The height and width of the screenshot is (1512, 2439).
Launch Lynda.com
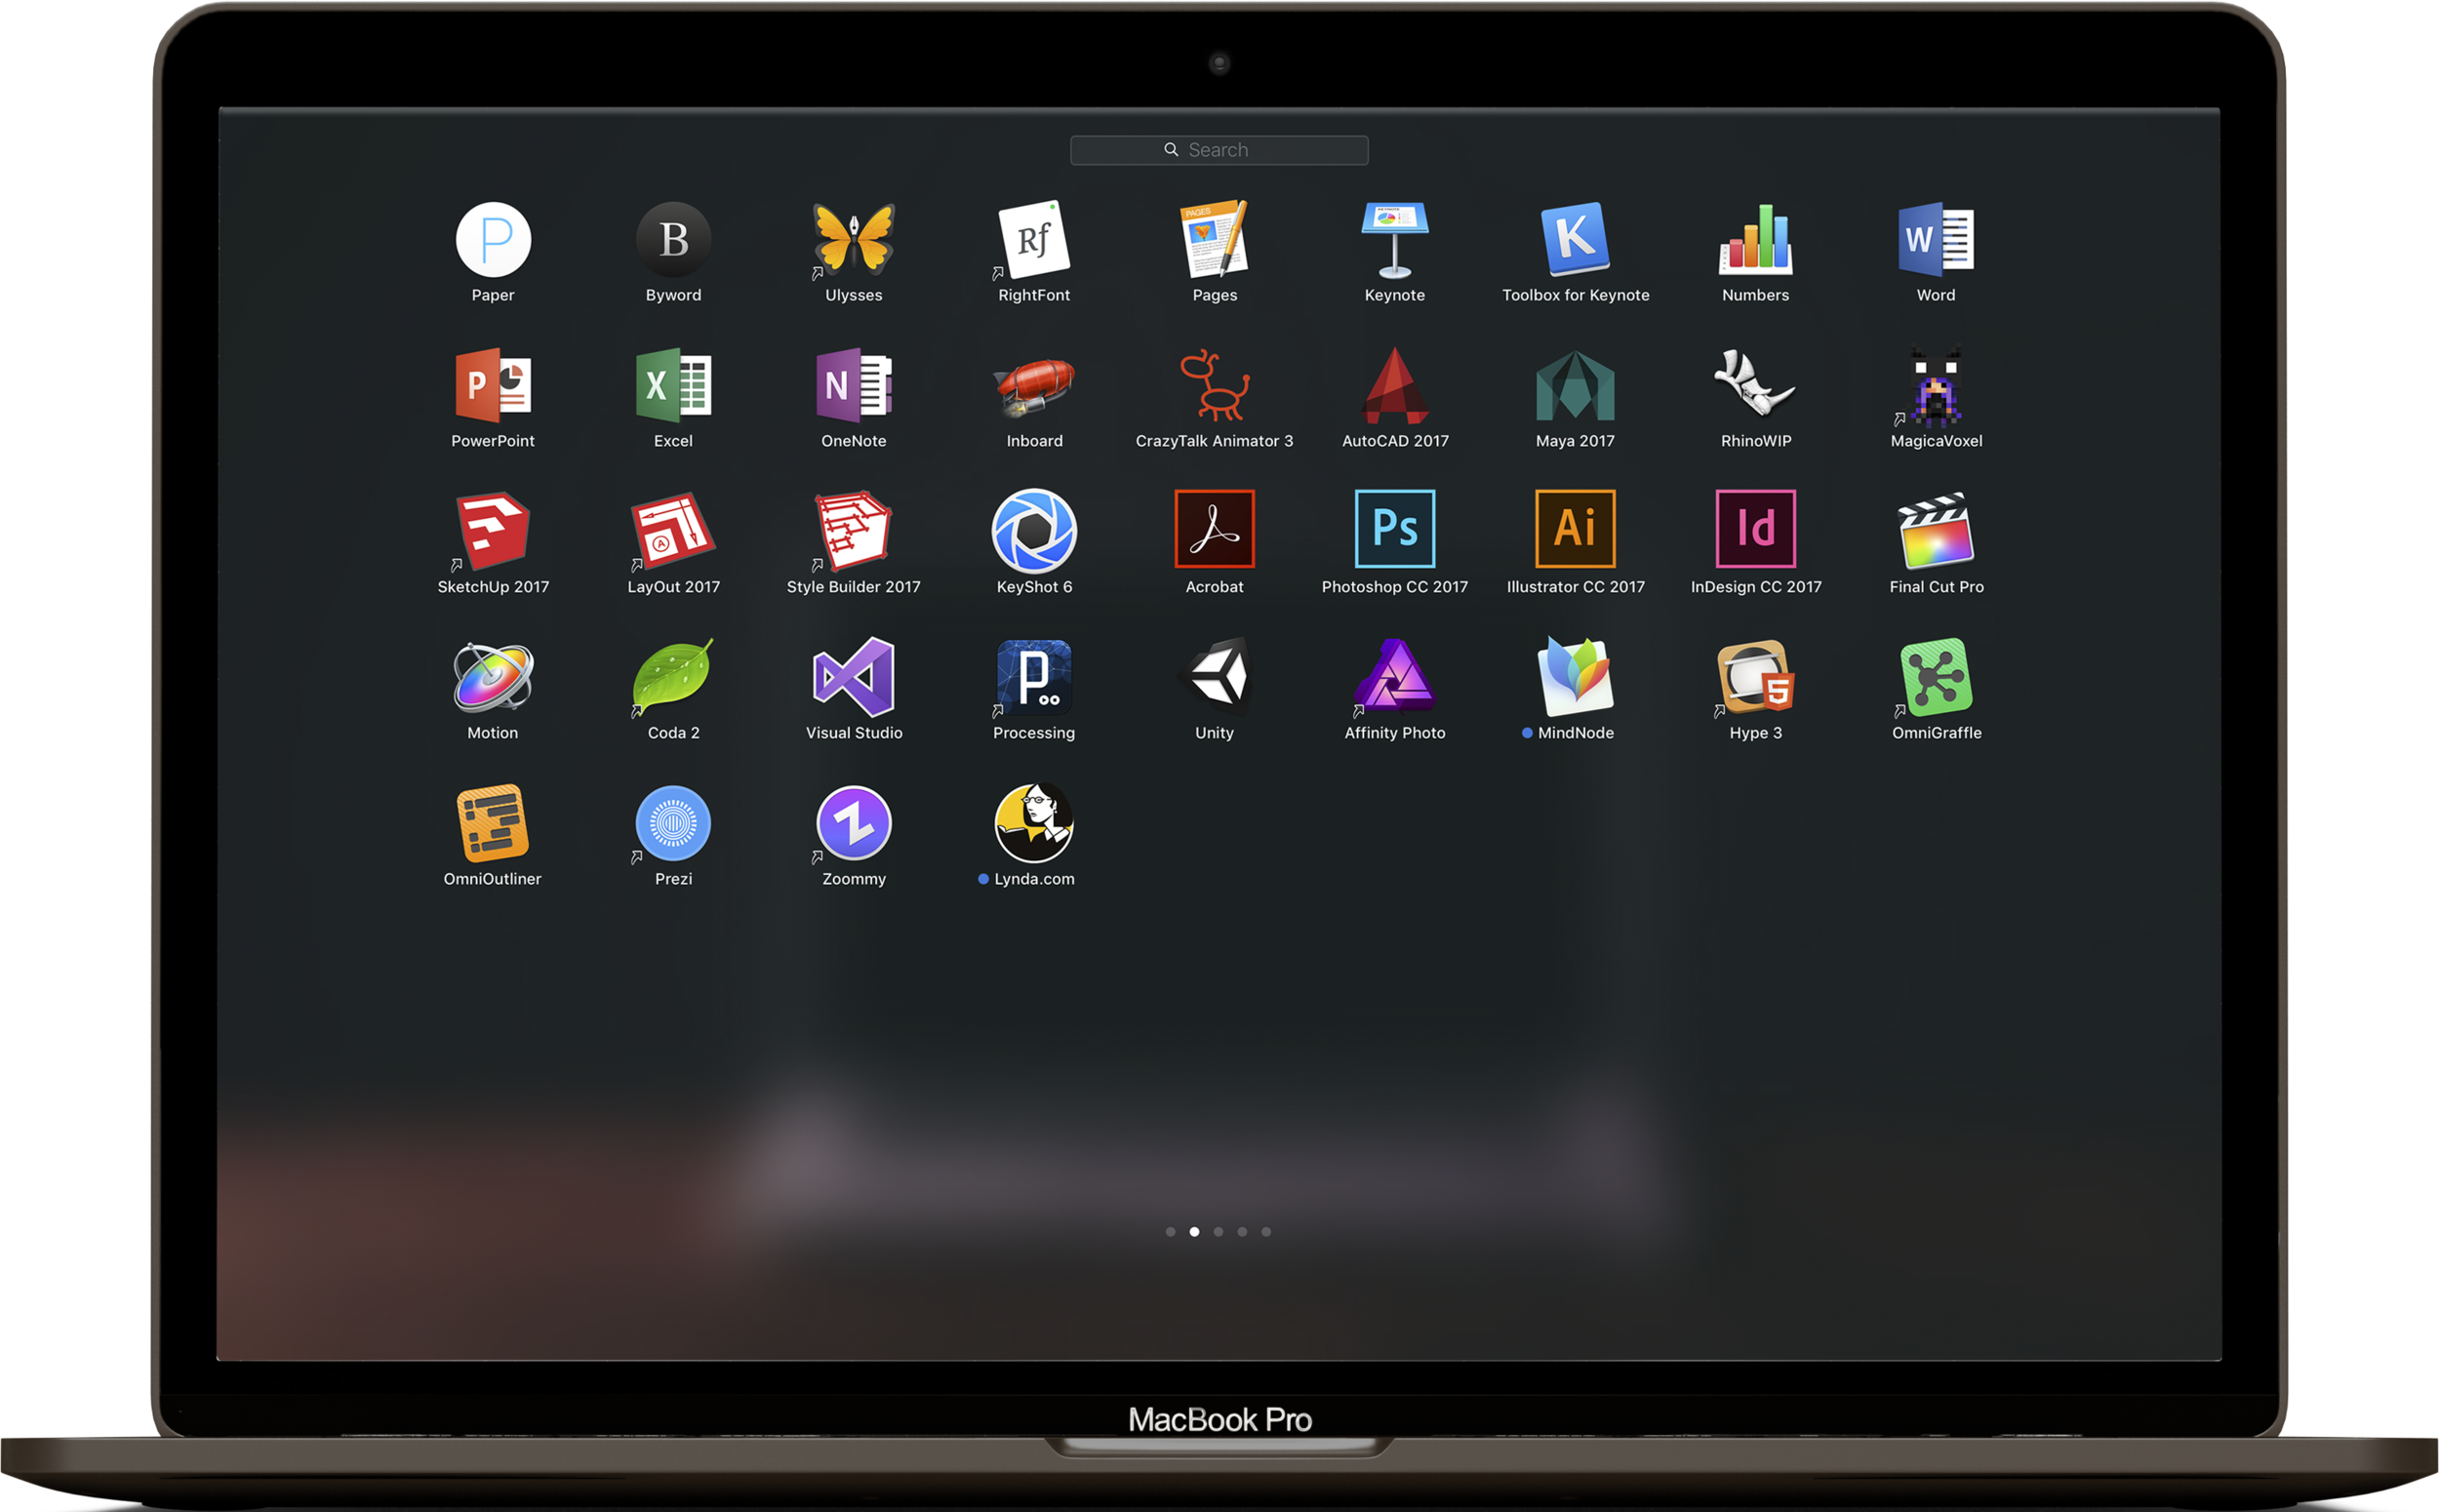tap(1034, 824)
